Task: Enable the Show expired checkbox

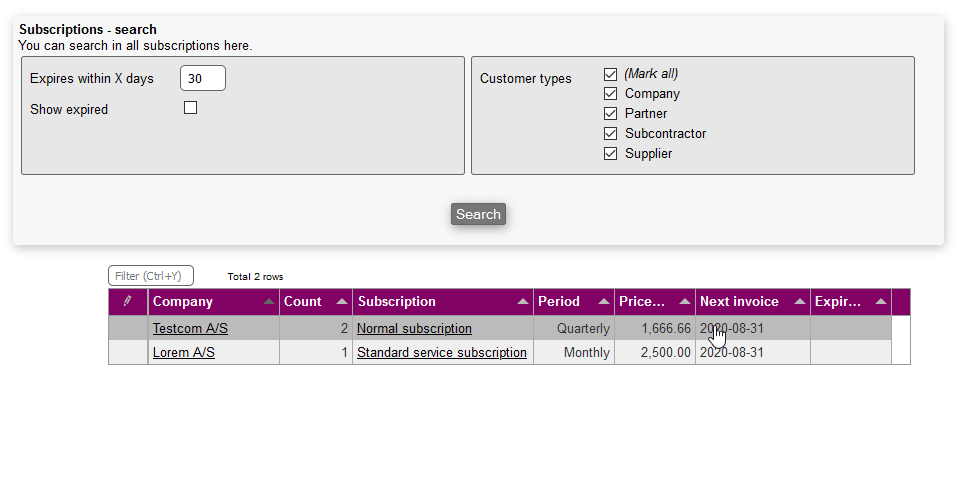Action: click(191, 108)
